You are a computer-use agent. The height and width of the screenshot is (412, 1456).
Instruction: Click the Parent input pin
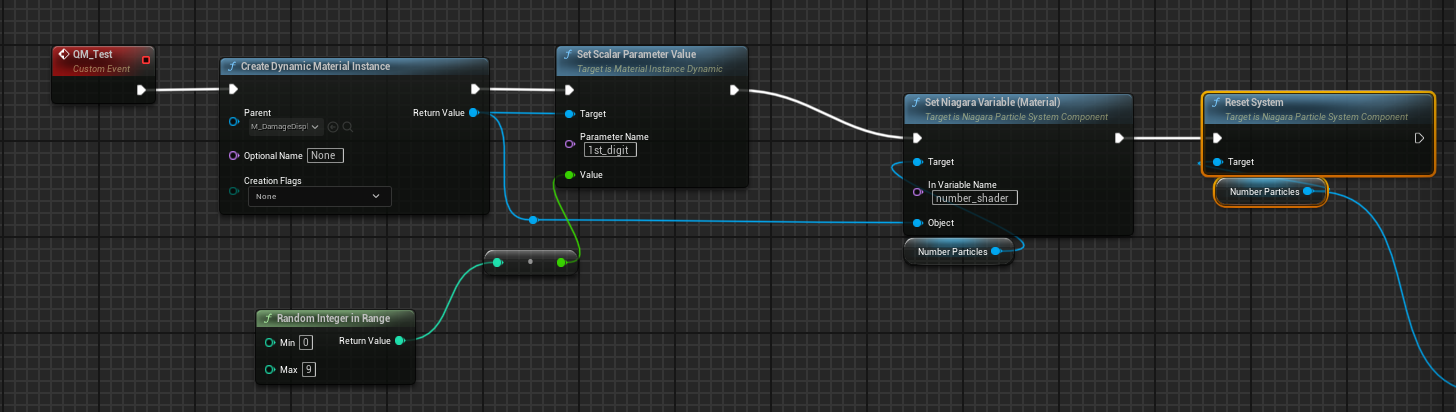[x=234, y=120]
